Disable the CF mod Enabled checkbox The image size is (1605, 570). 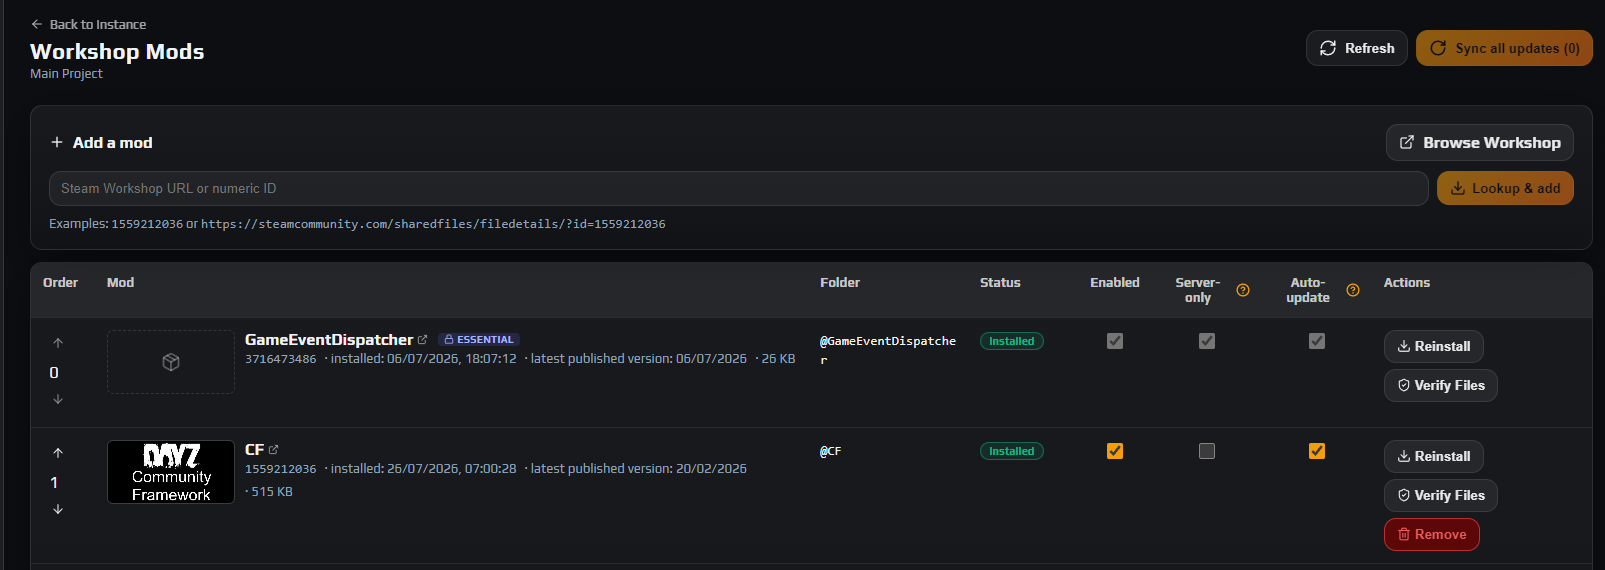click(x=1115, y=451)
